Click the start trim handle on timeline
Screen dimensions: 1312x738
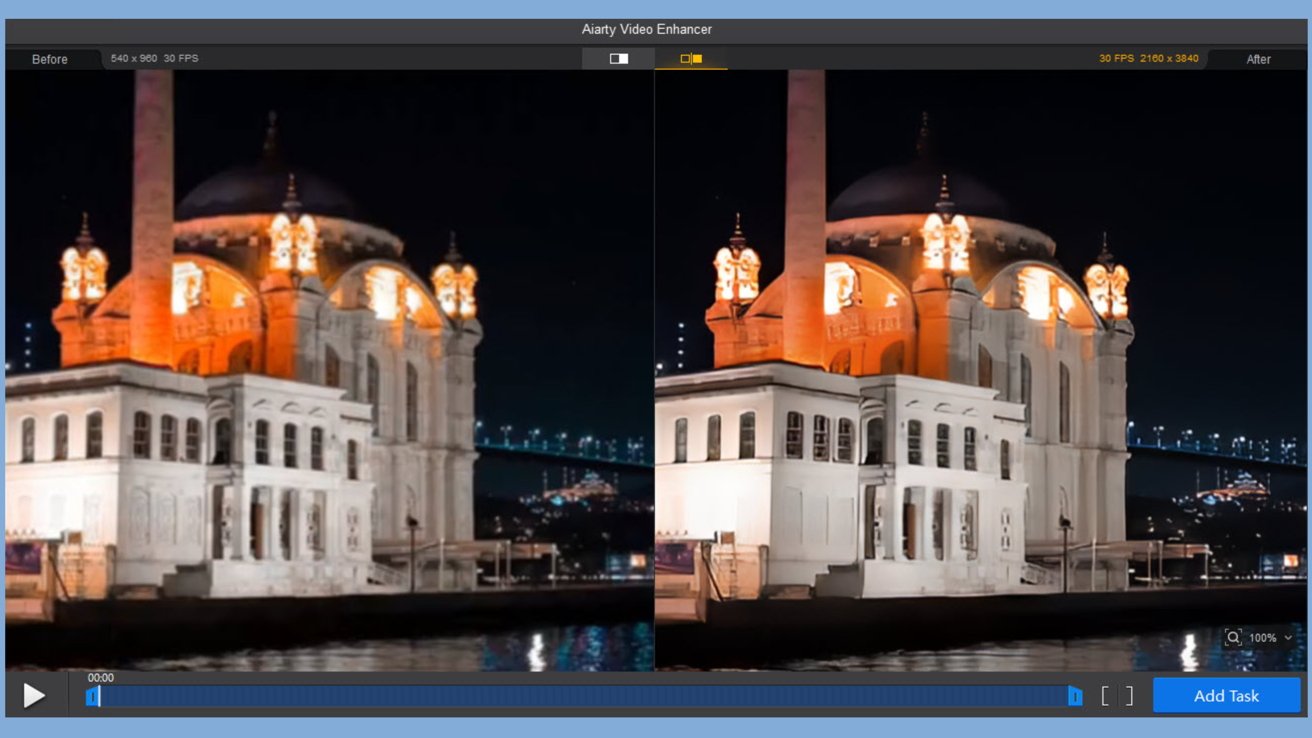click(x=92, y=696)
